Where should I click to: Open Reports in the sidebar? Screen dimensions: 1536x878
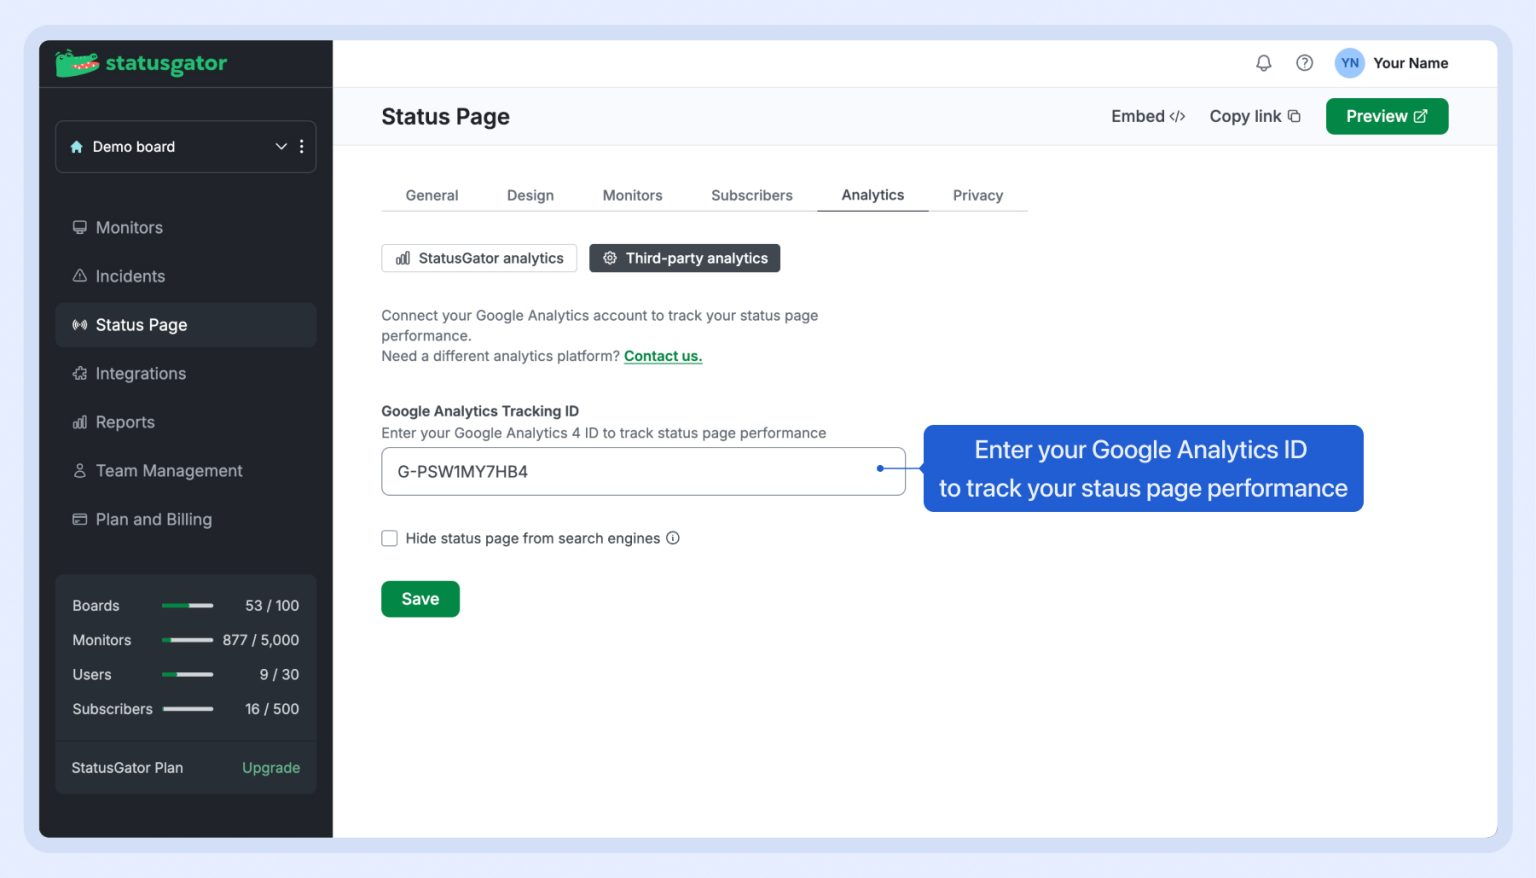click(x=186, y=422)
